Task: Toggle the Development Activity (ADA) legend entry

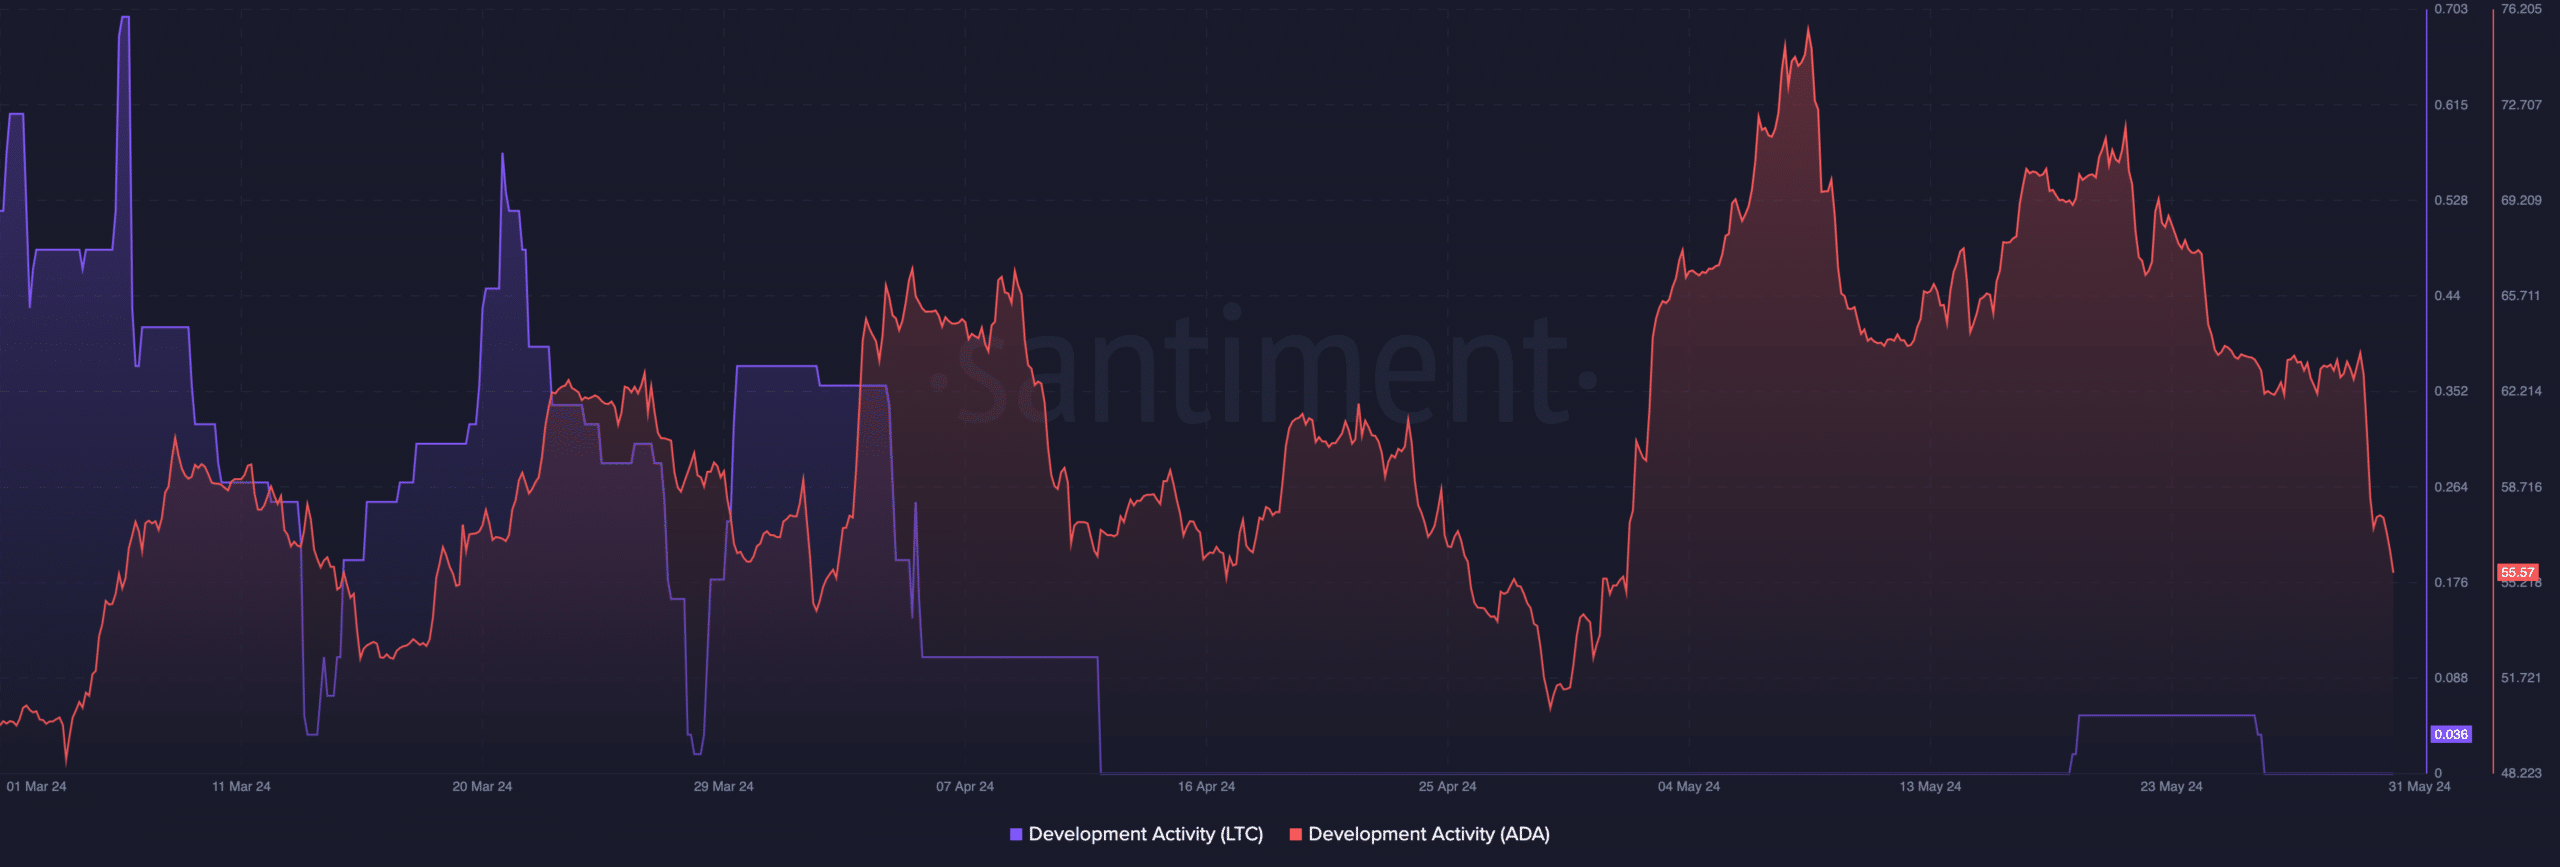Action: [1420, 834]
